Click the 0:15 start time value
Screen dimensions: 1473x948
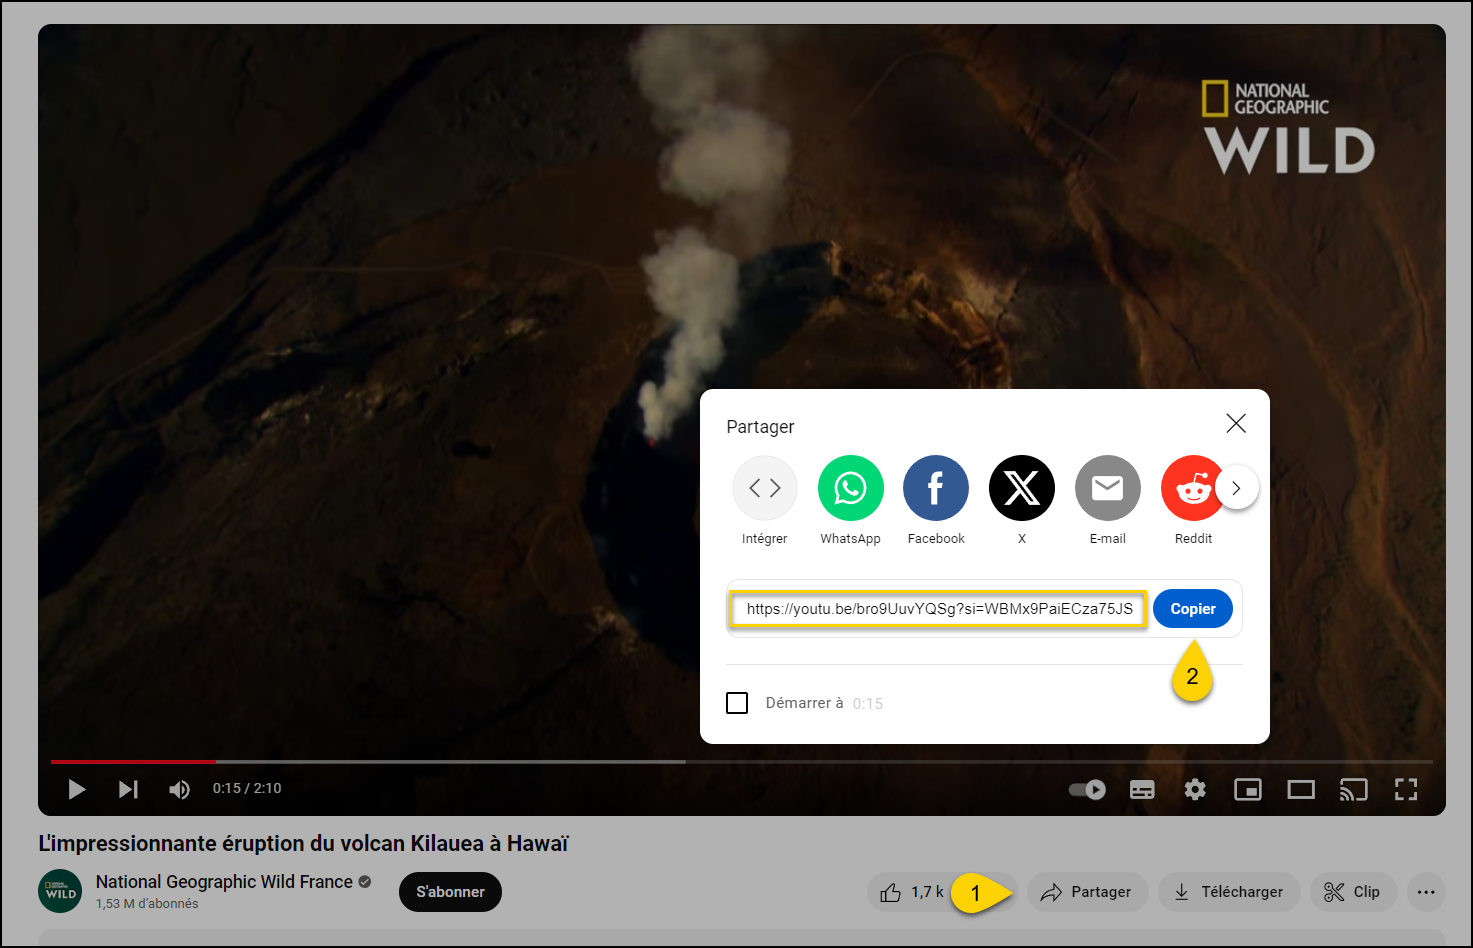[868, 703]
